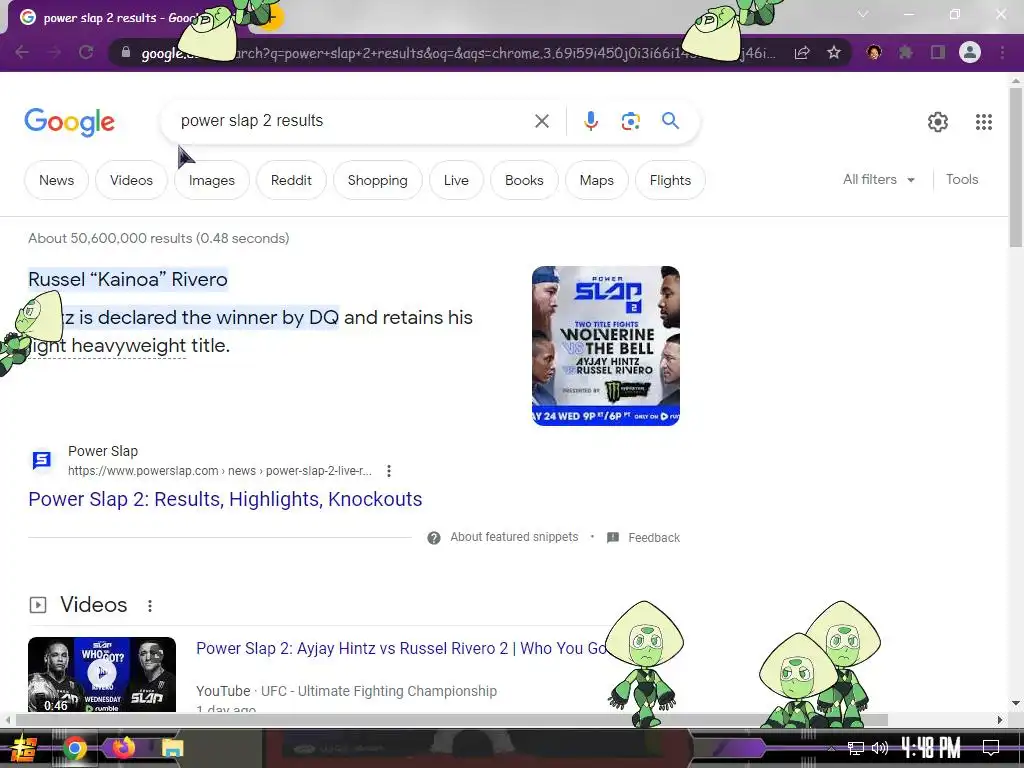Expand the All filters dropdown
This screenshot has height=768, width=1024.
(x=878, y=180)
